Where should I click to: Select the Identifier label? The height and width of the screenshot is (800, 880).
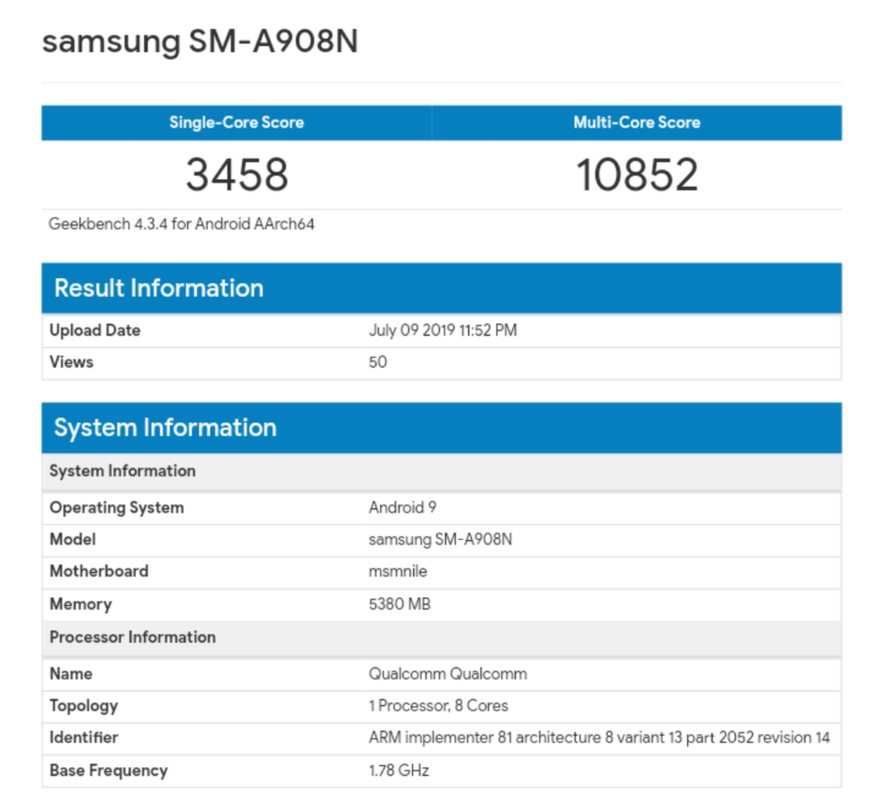[84, 738]
